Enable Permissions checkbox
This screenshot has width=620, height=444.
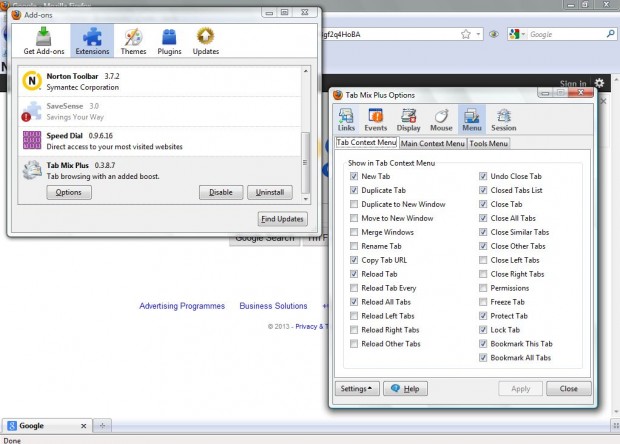pyautogui.click(x=483, y=288)
